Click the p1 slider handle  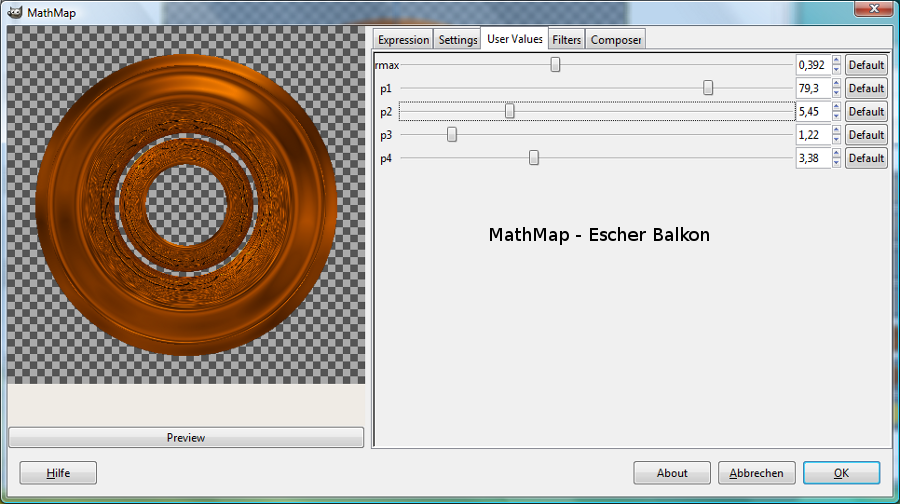pyautogui.click(x=708, y=88)
